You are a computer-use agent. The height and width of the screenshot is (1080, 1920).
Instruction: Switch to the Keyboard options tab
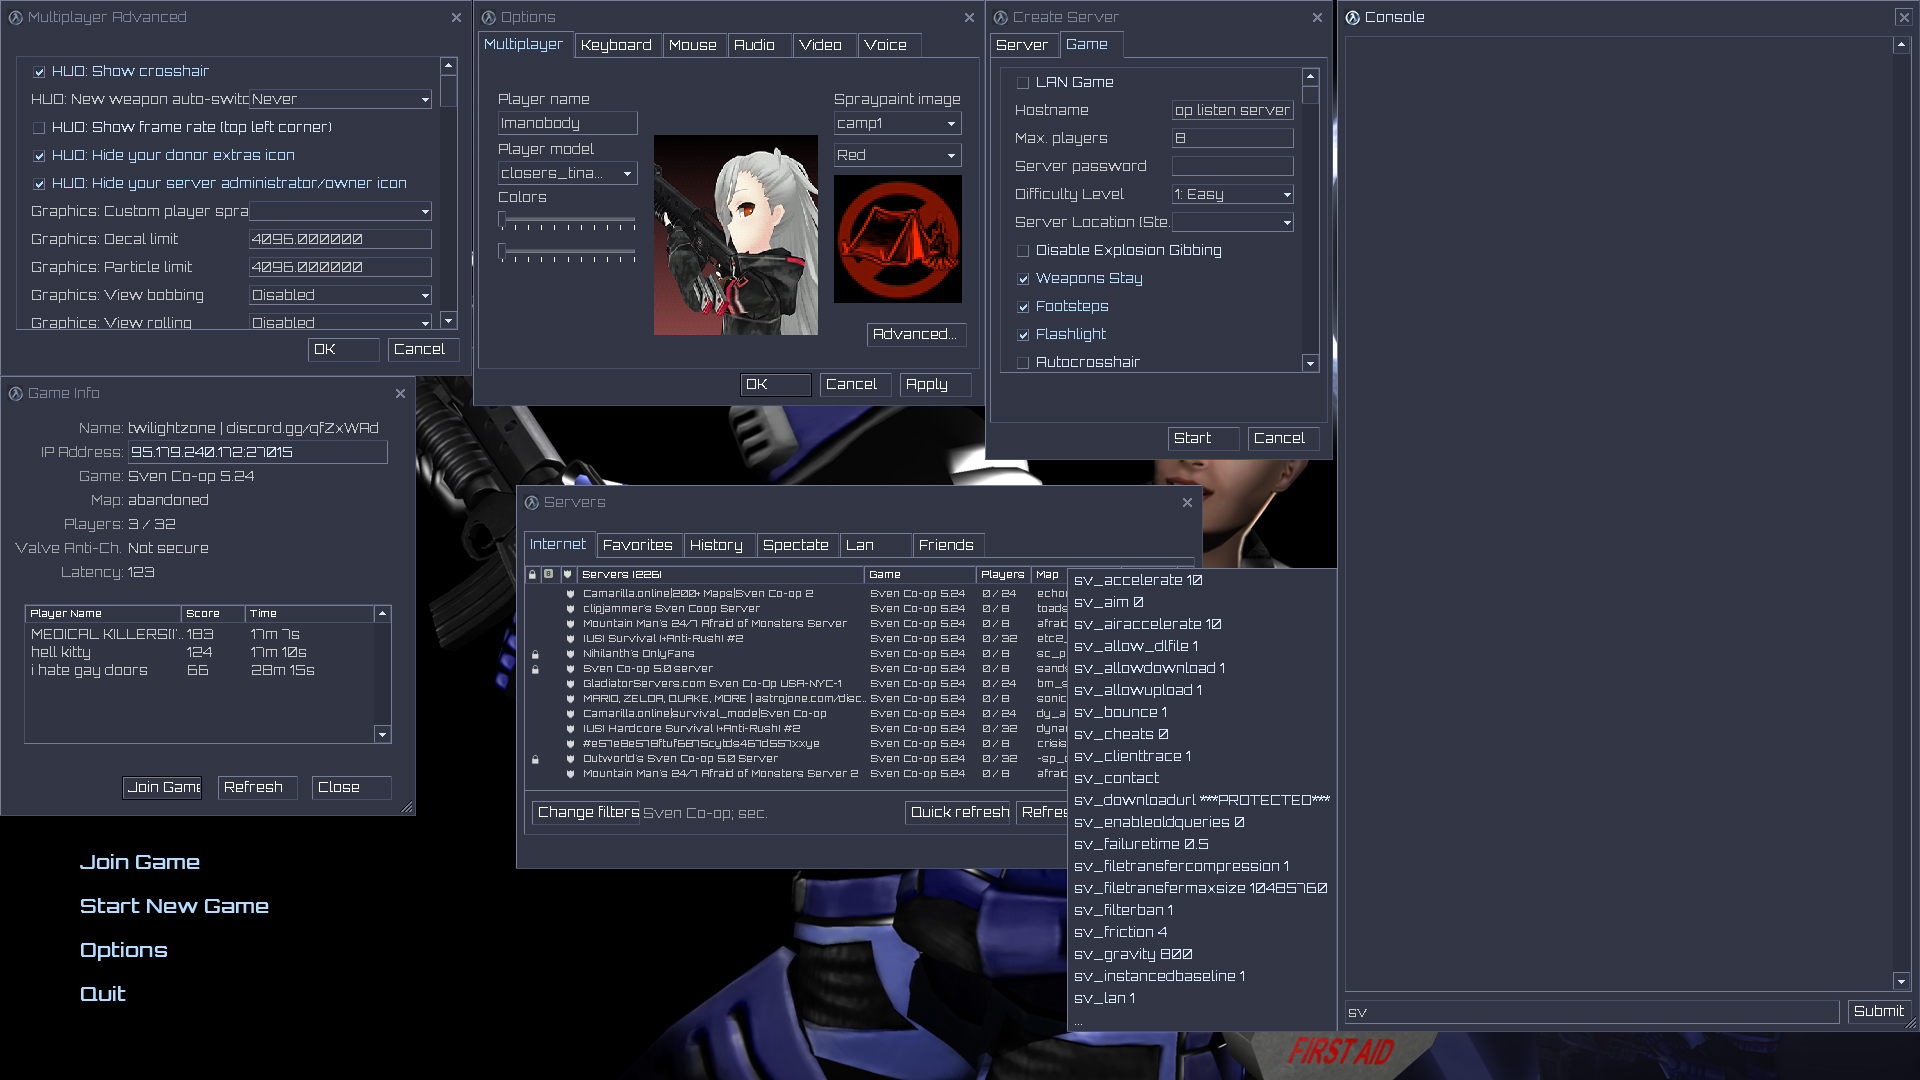pos(616,46)
